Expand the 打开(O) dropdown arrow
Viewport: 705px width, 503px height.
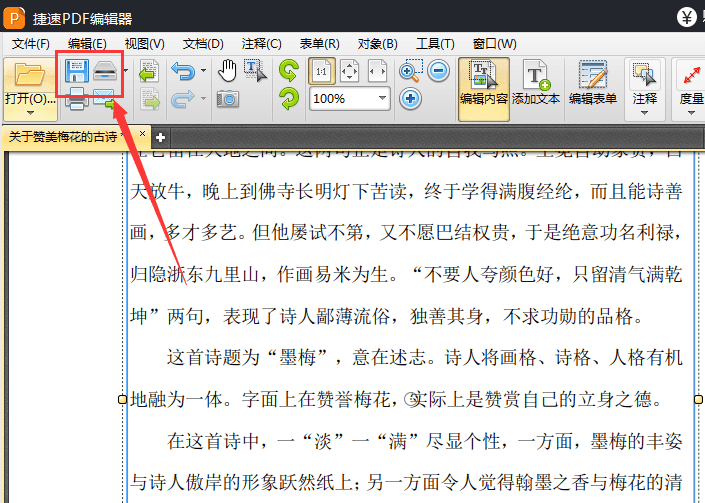30,113
